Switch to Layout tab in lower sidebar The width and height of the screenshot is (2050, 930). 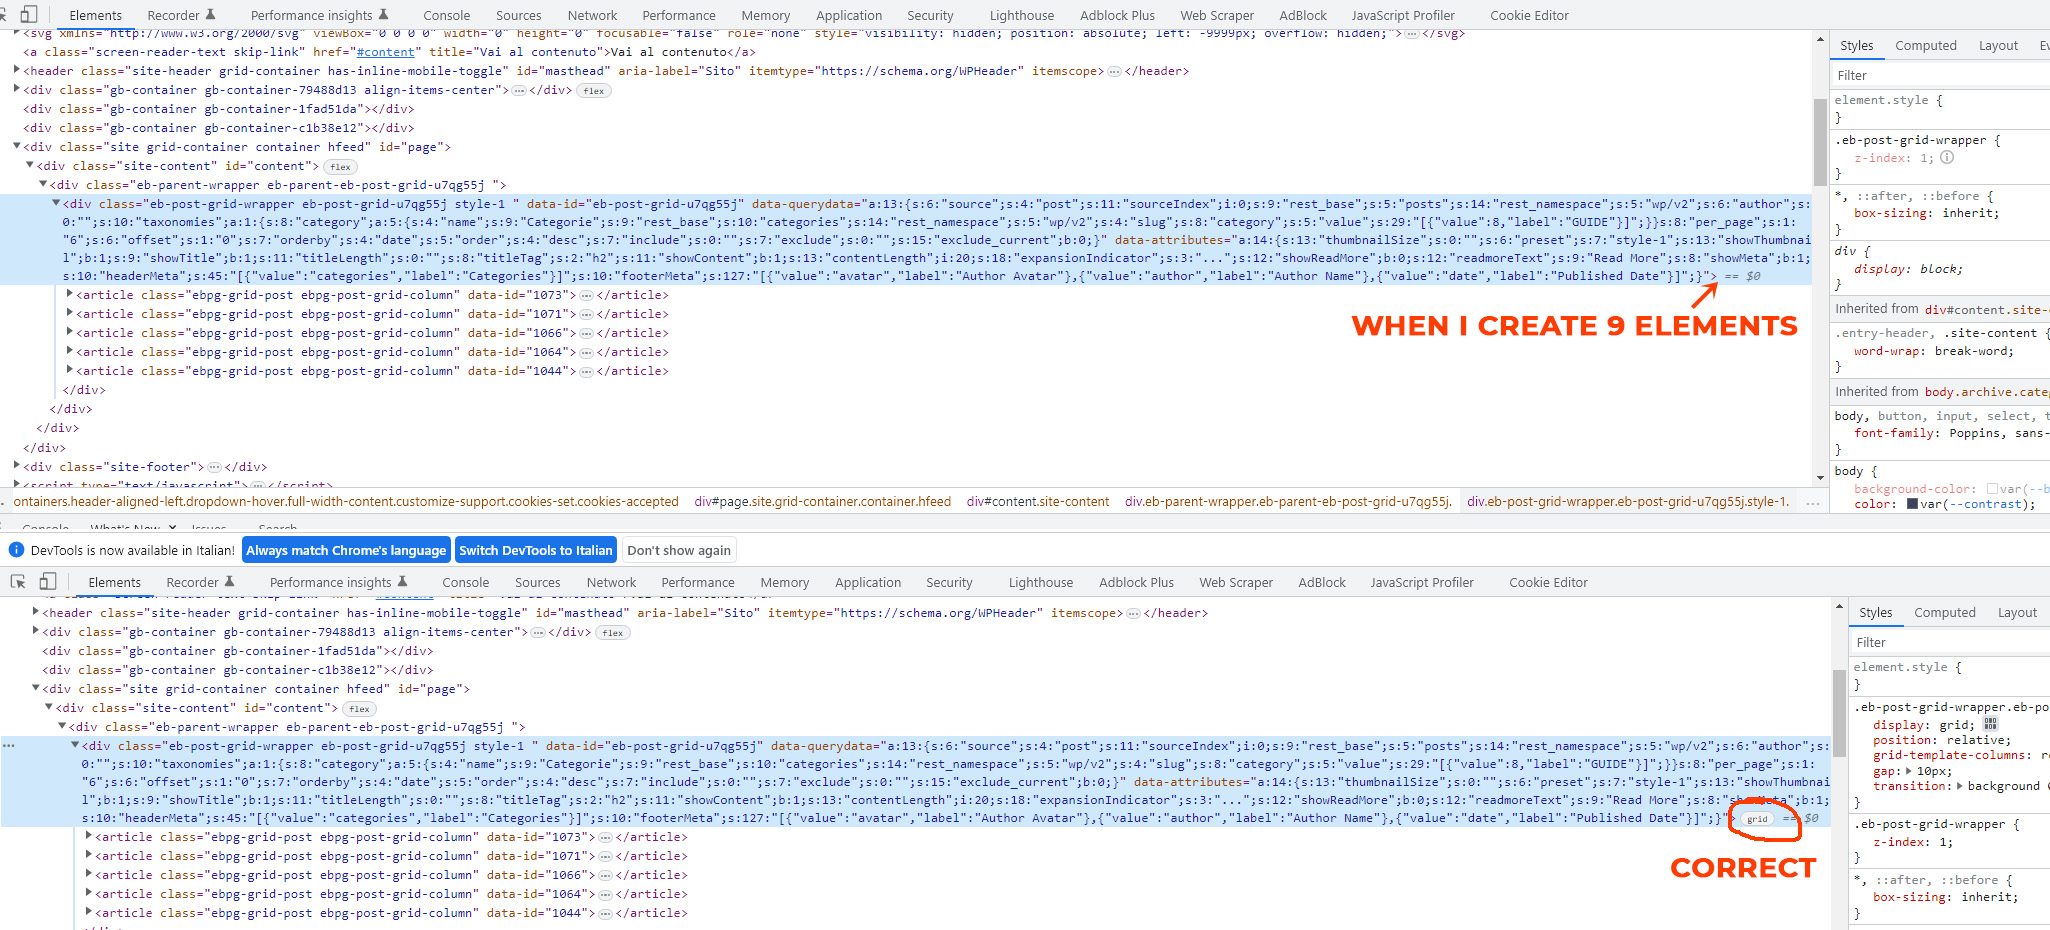[x=2017, y=612]
